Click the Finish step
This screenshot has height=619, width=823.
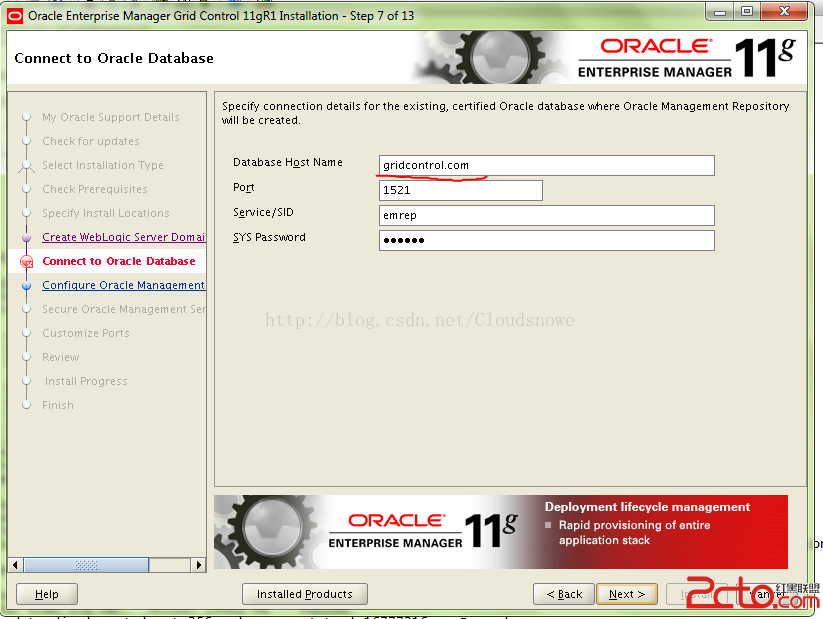(58, 405)
